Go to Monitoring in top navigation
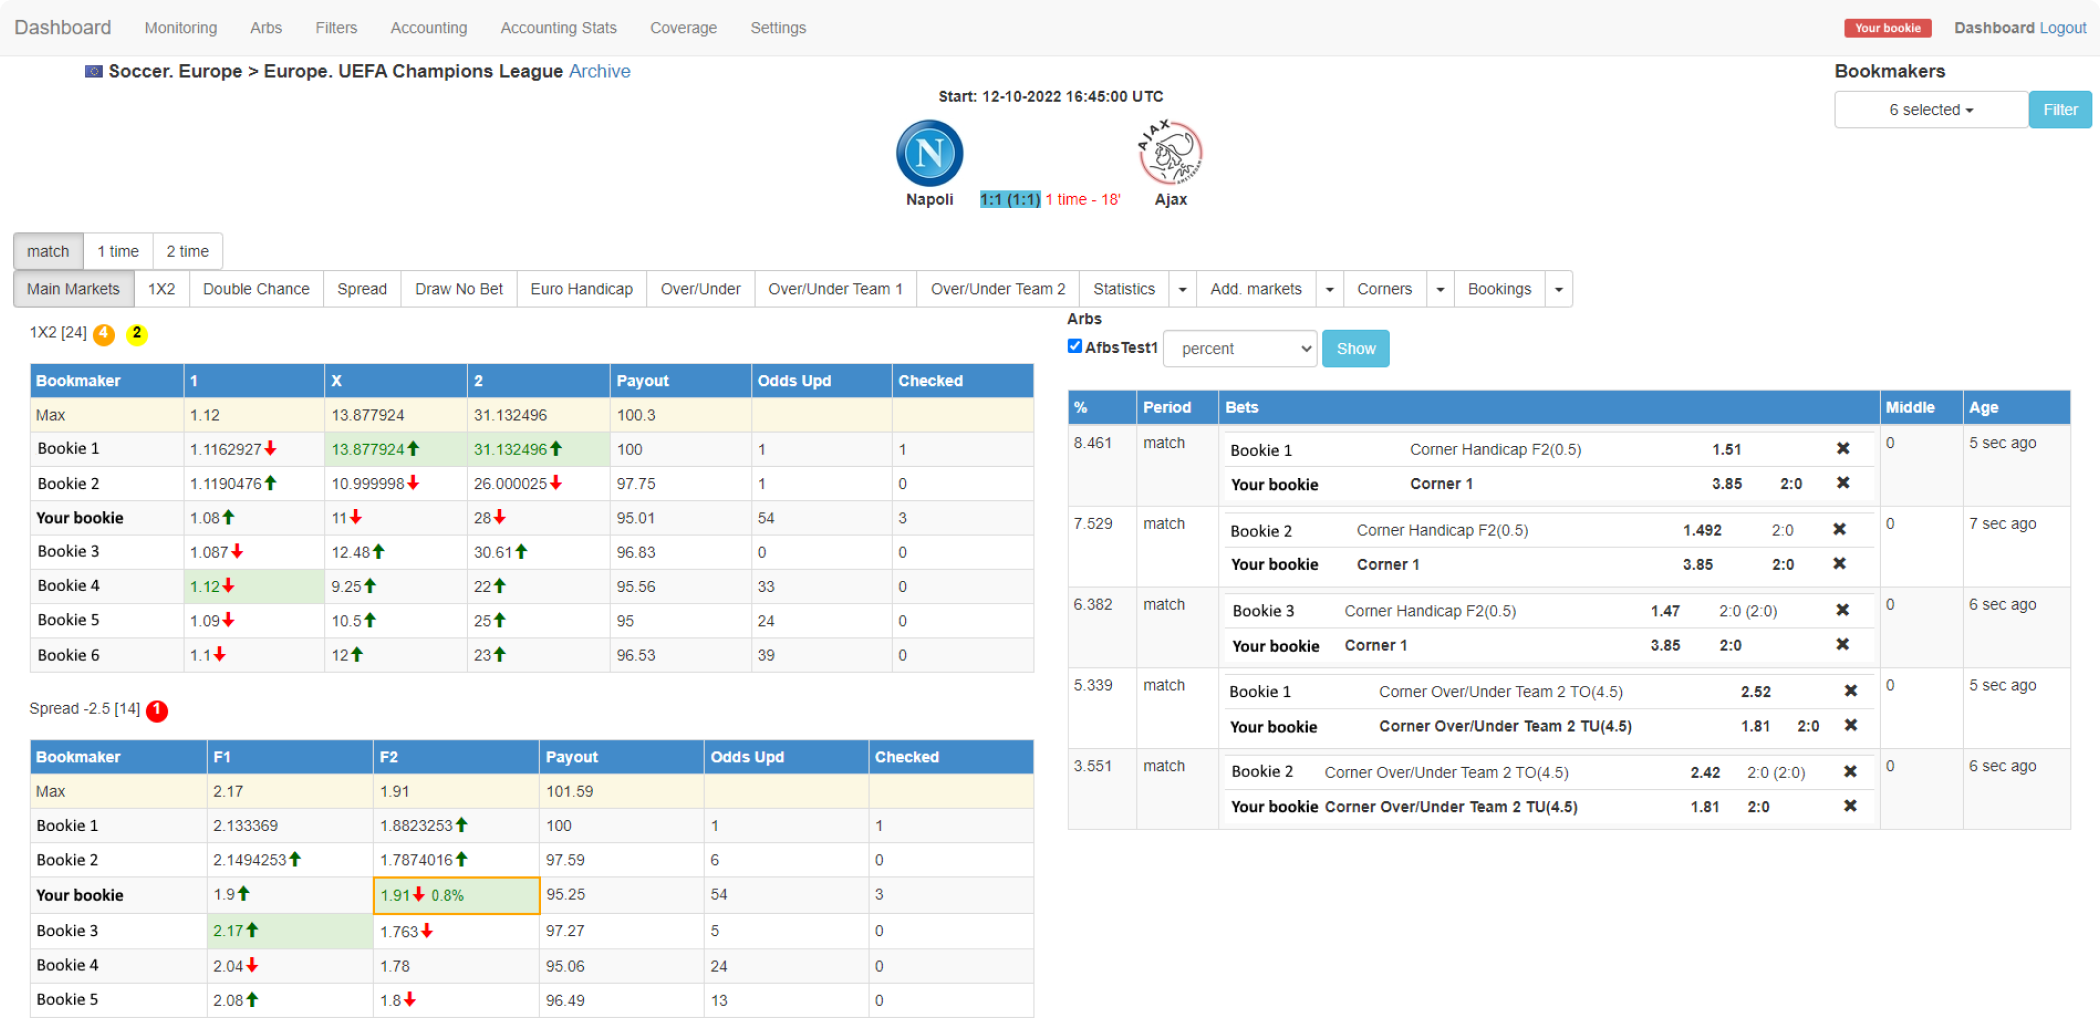 tap(180, 28)
